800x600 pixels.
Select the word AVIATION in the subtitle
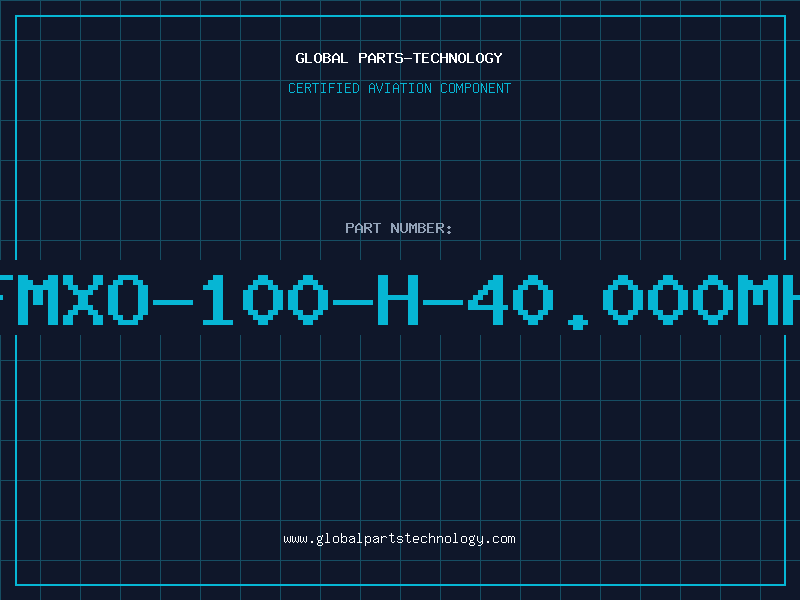[400, 88]
